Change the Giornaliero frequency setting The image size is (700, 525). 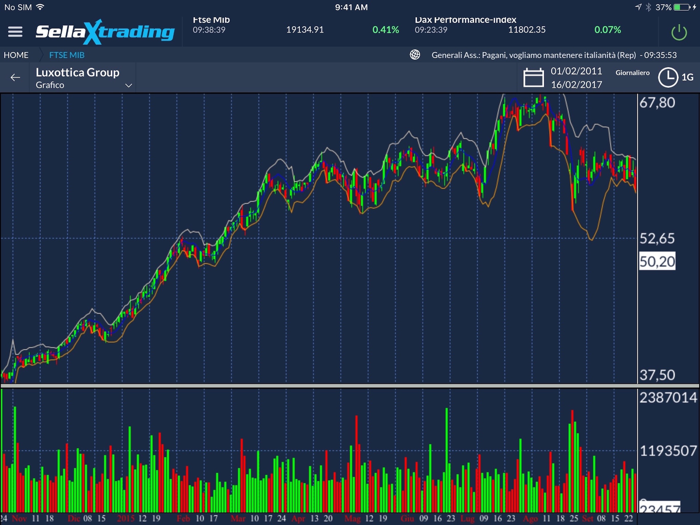click(633, 73)
